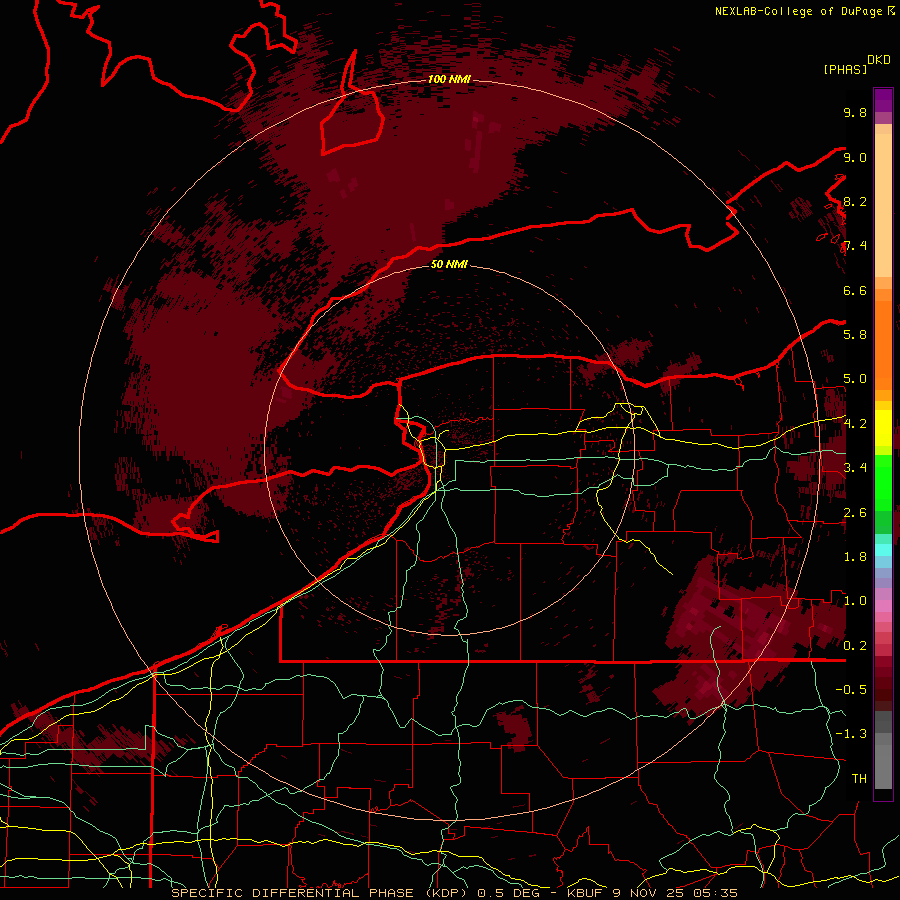Click the 6.6 scale value
900x900 pixels.
(x=855, y=290)
